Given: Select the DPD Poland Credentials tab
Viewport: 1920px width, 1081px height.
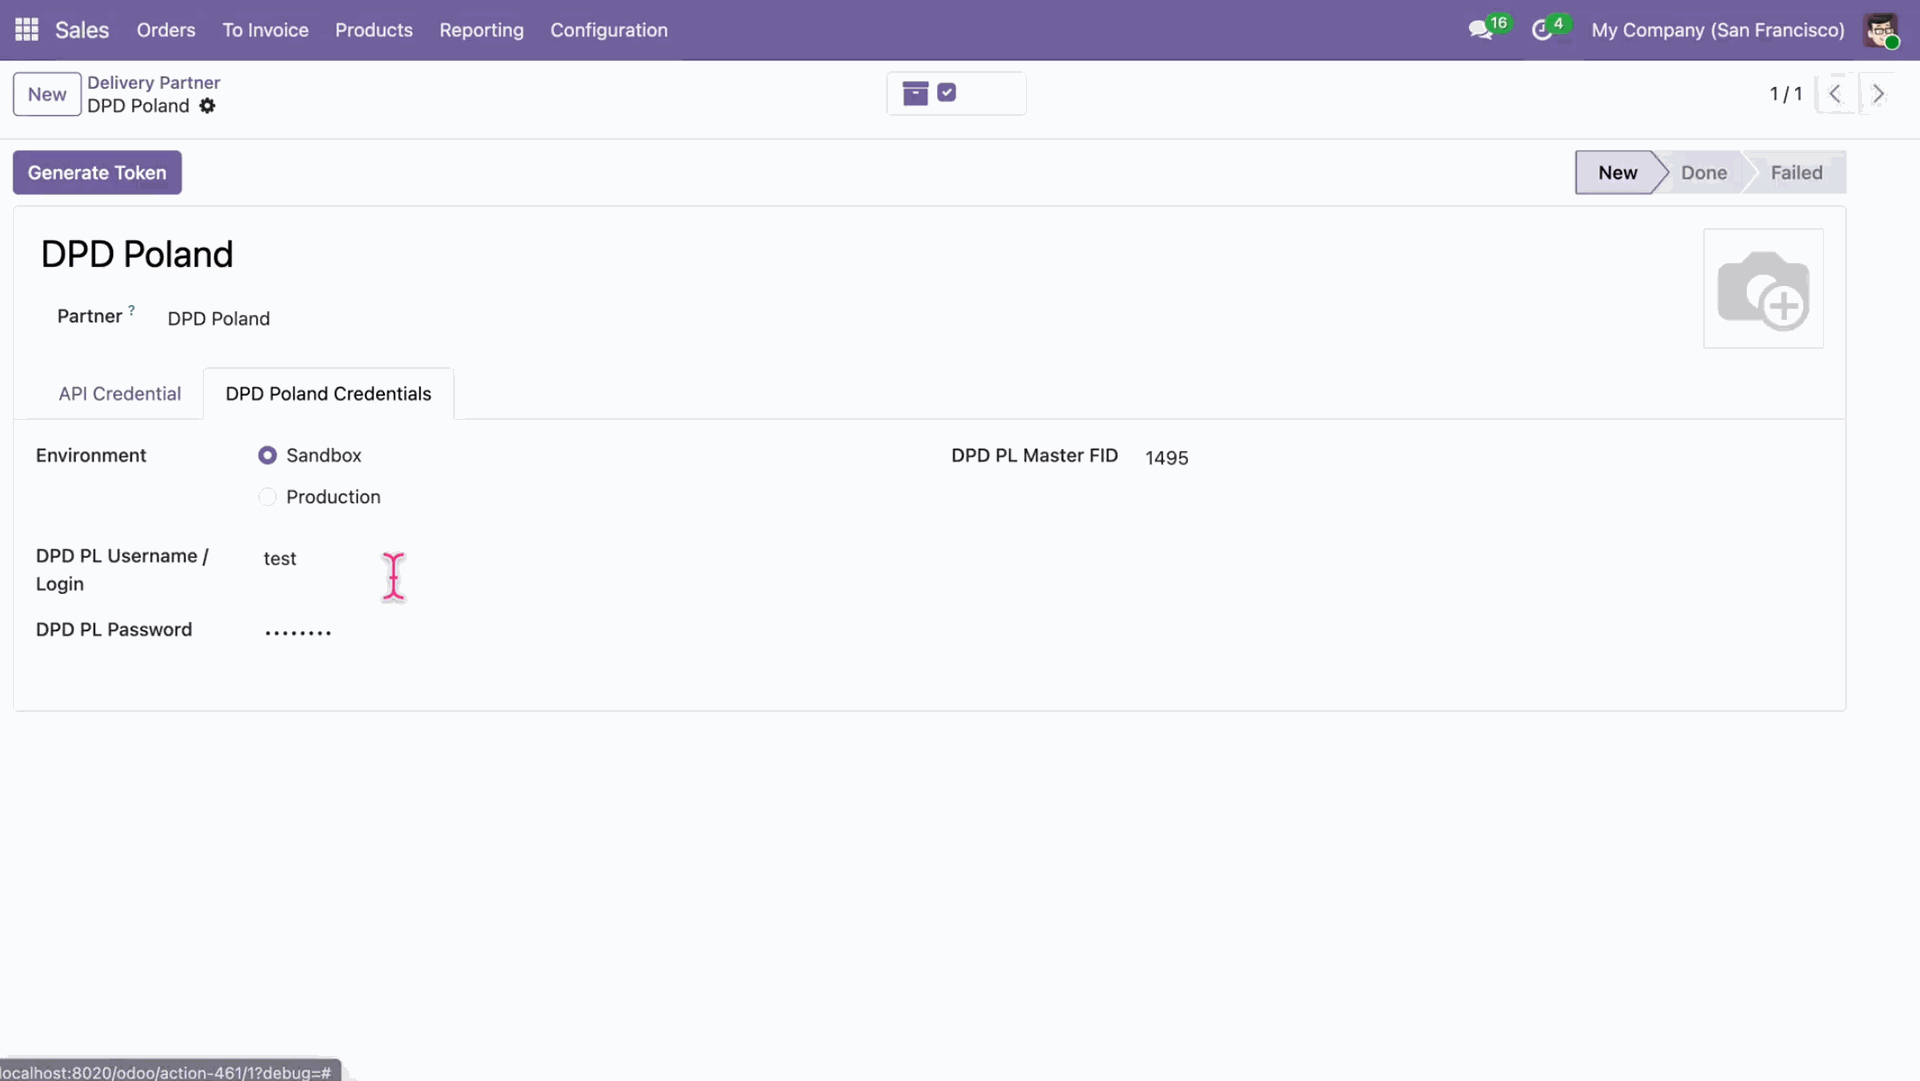Looking at the screenshot, I should 328,394.
